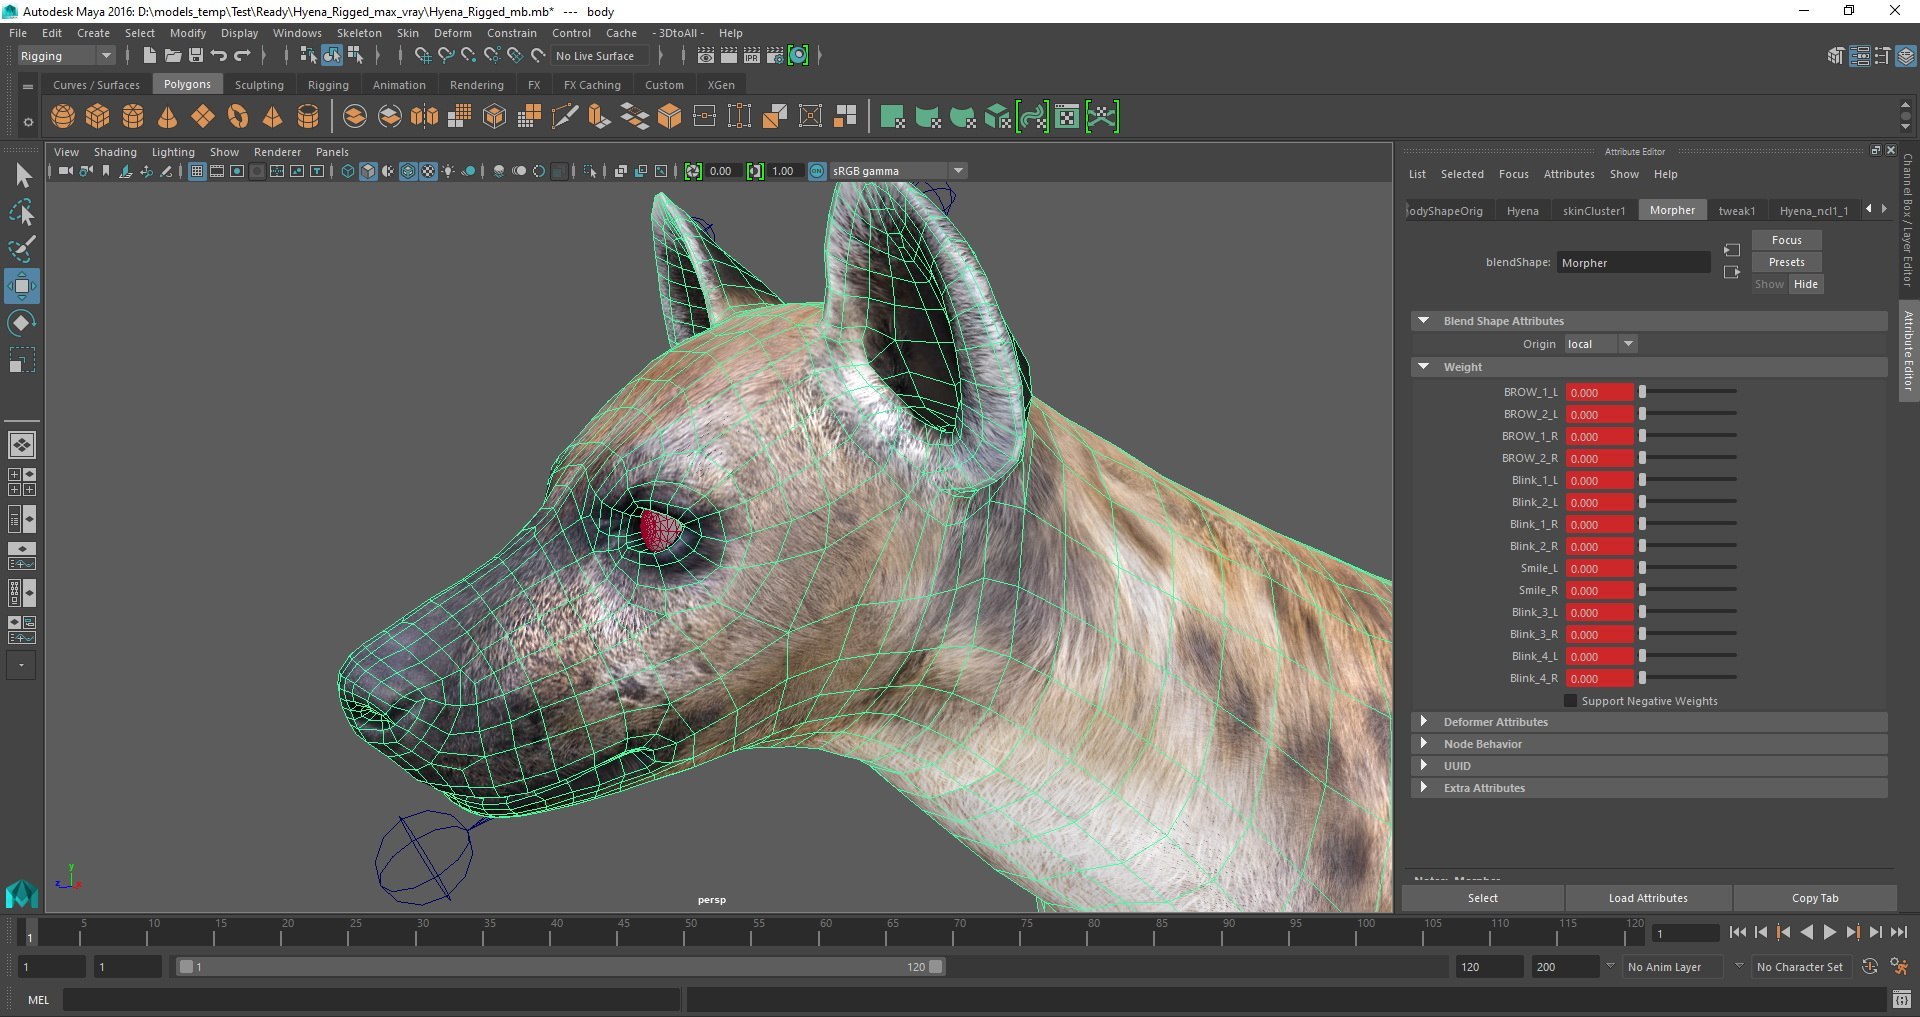The width and height of the screenshot is (1920, 1017).
Task: Click the polygon cone shelf icon
Action: 168,117
